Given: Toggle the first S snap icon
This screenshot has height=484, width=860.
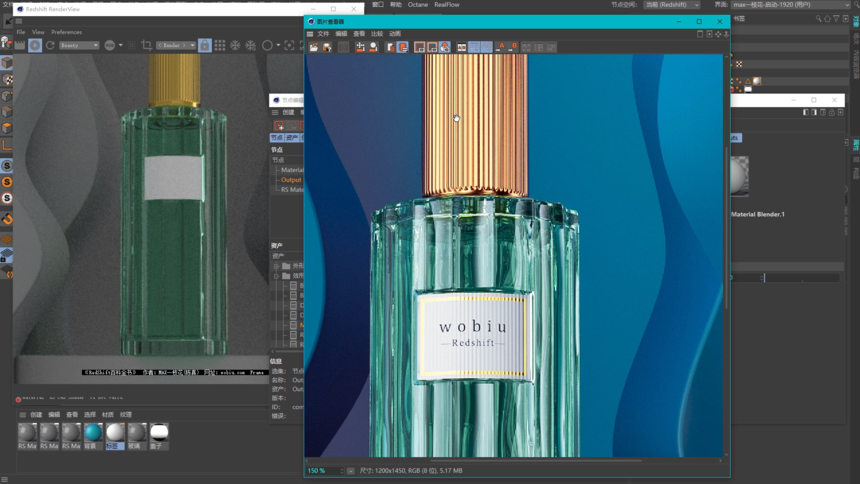Looking at the screenshot, I should click(x=7, y=166).
